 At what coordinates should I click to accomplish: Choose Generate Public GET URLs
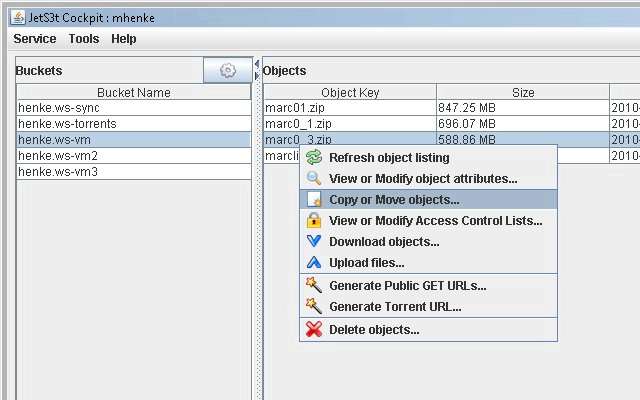(x=429, y=285)
